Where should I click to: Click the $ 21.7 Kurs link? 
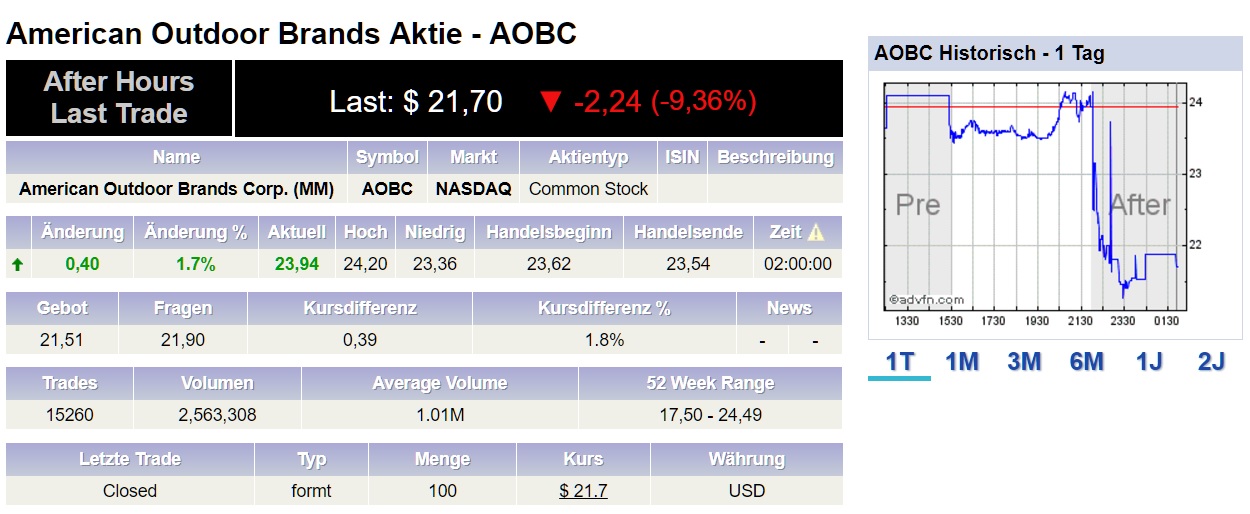click(x=583, y=491)
